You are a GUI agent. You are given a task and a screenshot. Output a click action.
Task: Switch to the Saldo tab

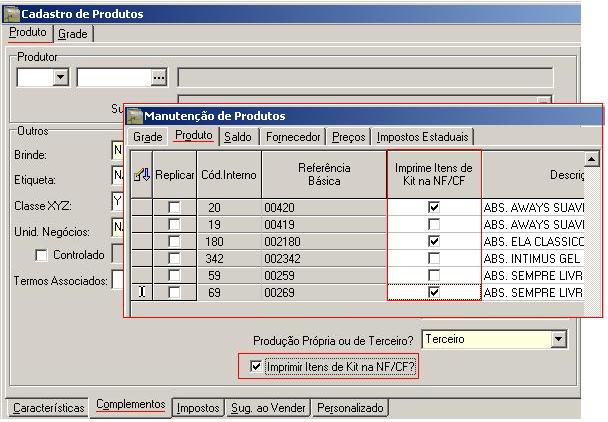click(238, 137)
